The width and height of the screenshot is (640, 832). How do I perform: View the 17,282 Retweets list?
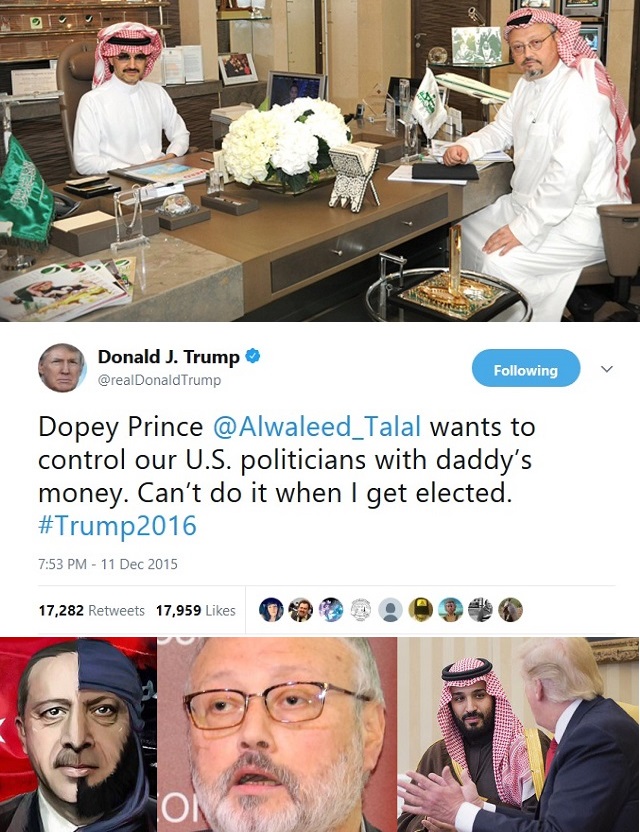pyautogui.click(x=91, y=611)
